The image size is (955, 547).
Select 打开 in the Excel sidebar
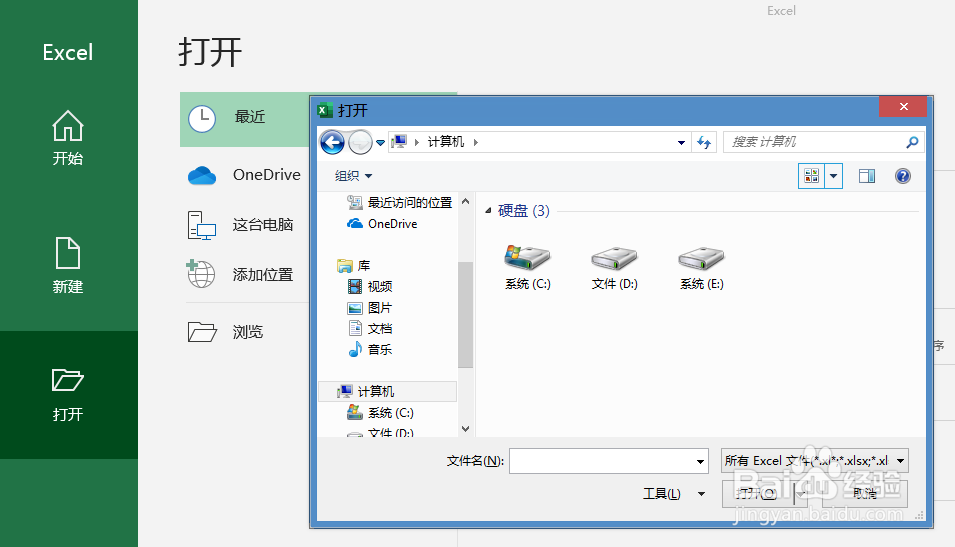pyautogui.click(x=68, y=395)
